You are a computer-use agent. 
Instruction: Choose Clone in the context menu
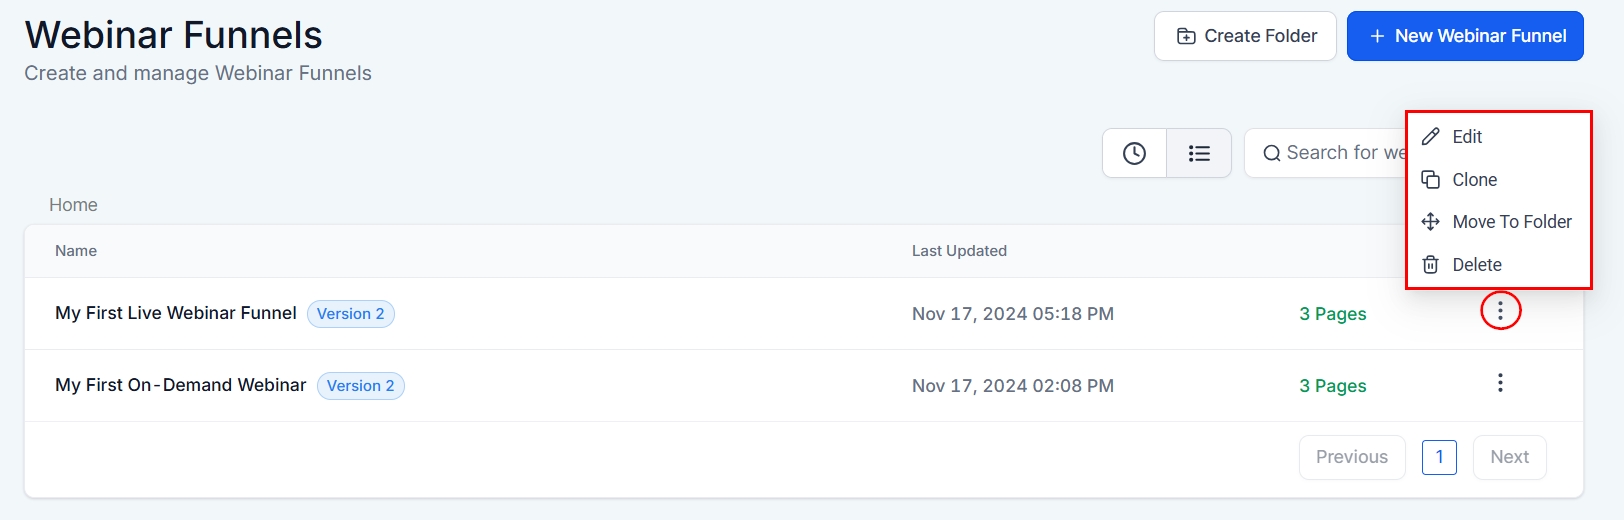coord(1474,180)
